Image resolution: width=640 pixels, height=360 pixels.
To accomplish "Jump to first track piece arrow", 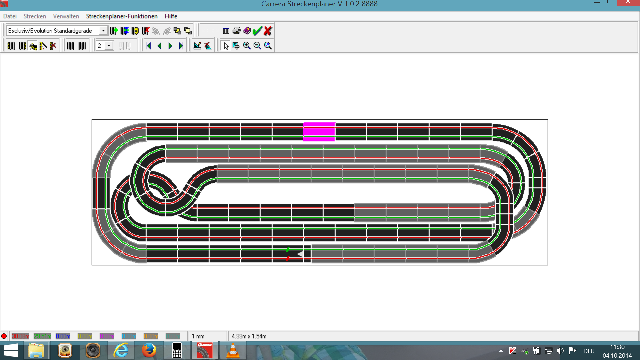I will pyautogui.click(x=149, y=46).
